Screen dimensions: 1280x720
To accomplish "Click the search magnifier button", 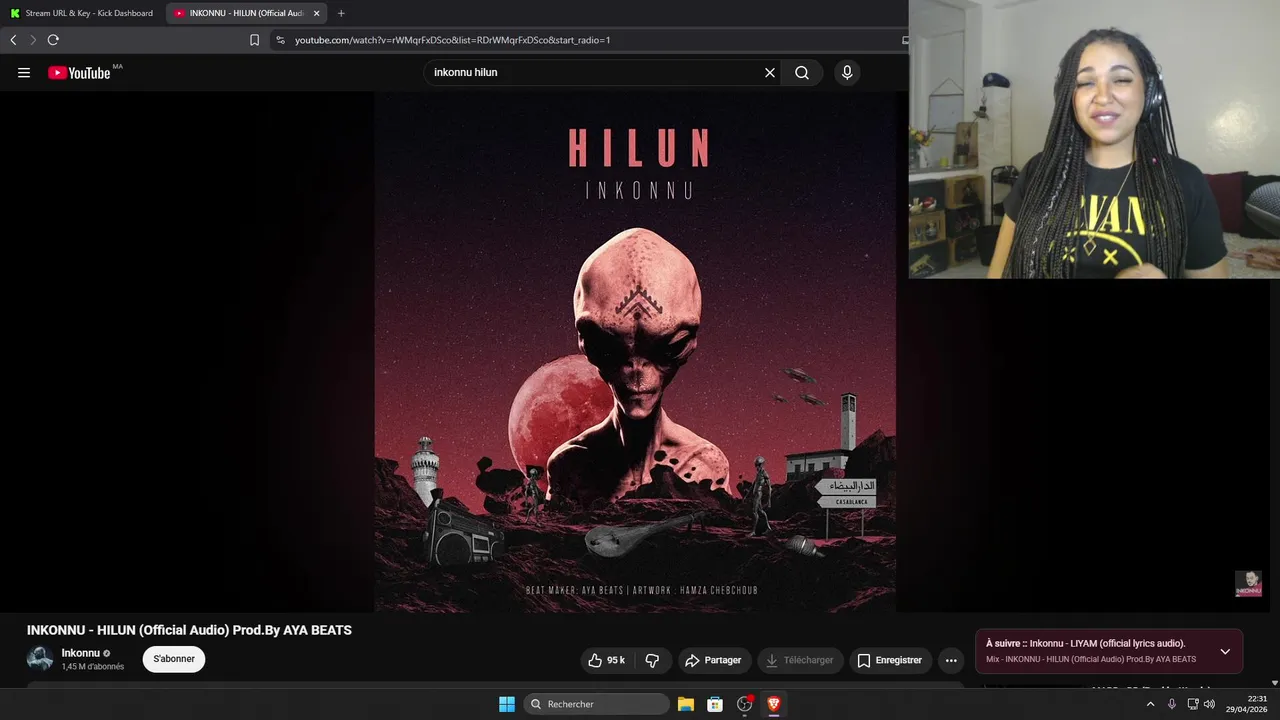I will (802, 72).
